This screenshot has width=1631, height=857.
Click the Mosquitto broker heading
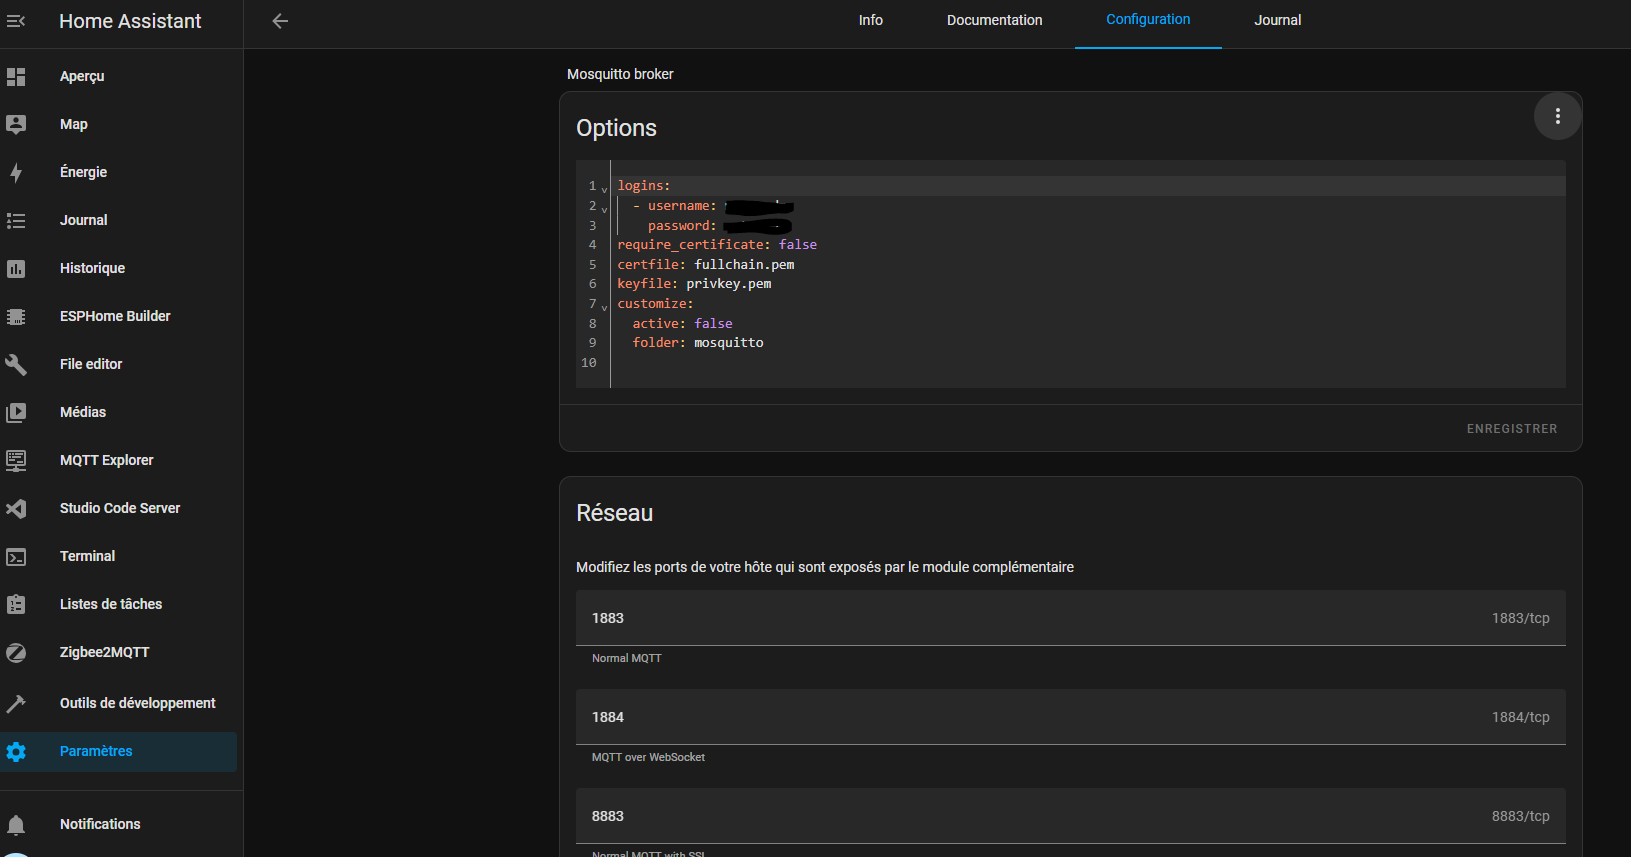pos(620,74)
